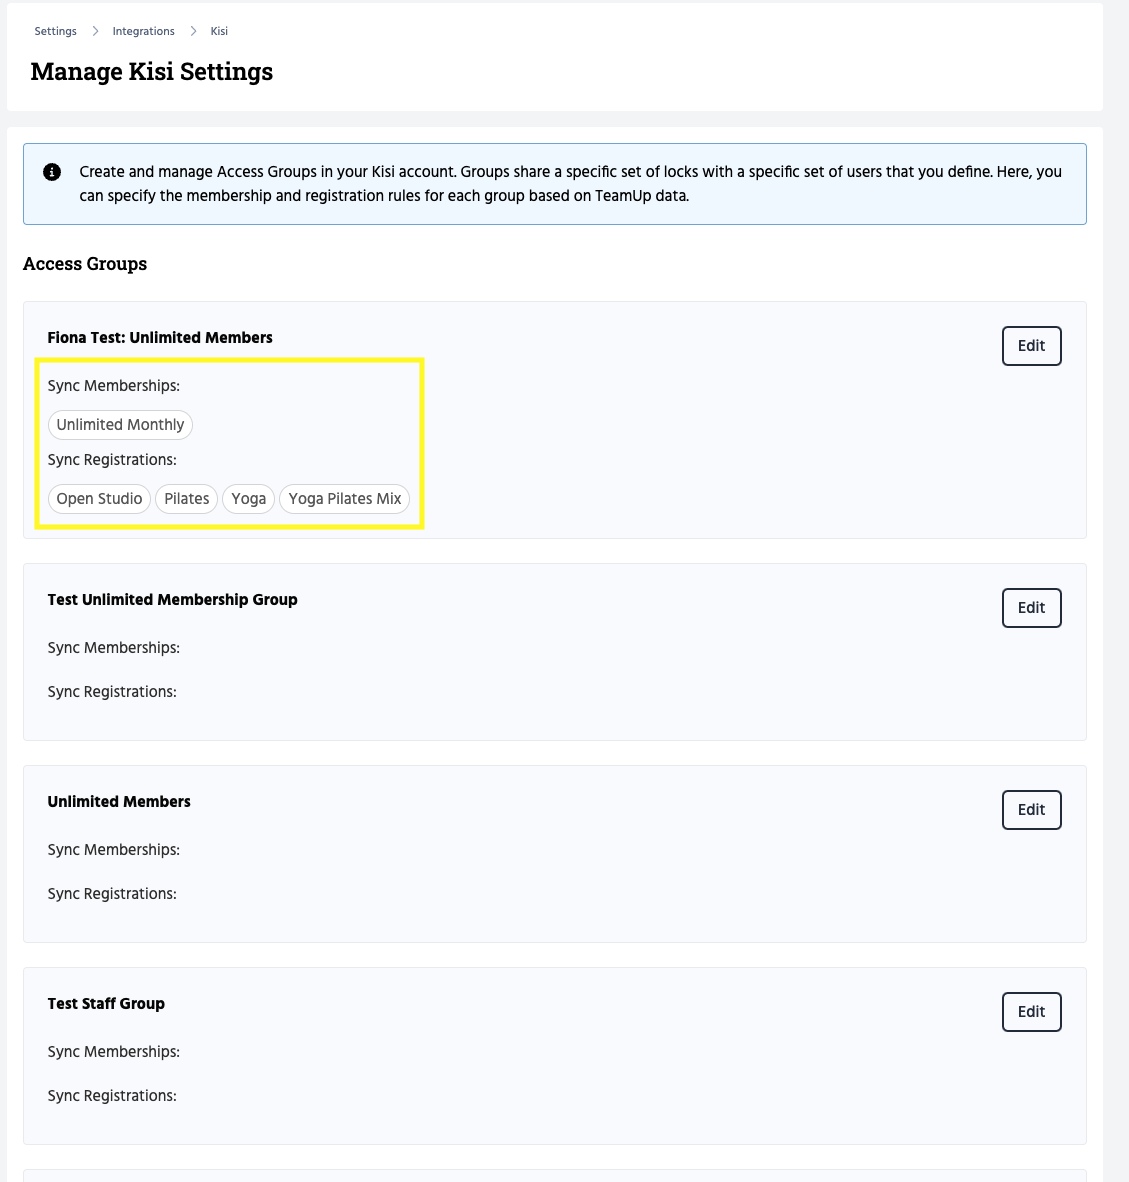Click the Yoga registration tag
Image resolution: width=1129 pixels, height=1182 pixels.
[248, 499]
